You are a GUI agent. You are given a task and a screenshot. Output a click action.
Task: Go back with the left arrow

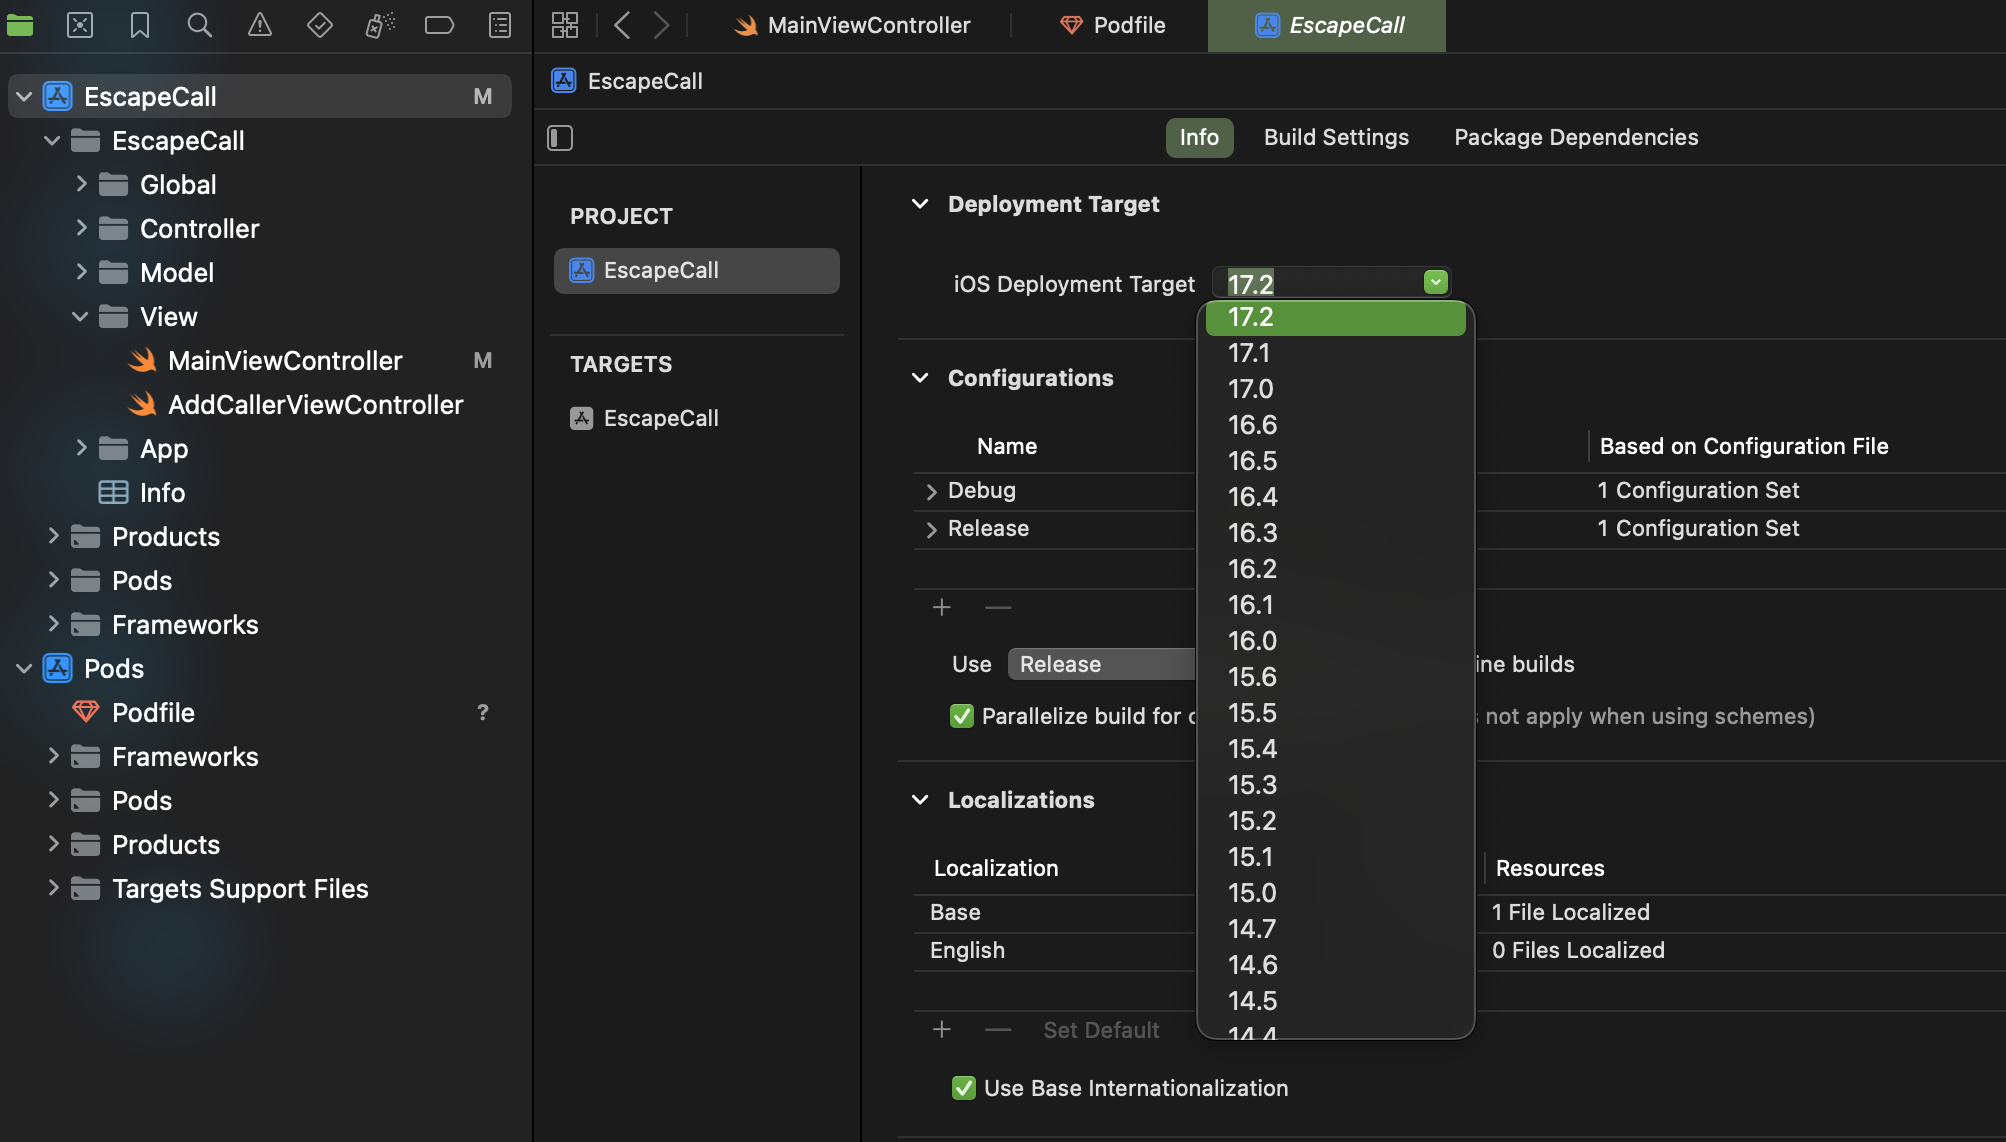622,25
